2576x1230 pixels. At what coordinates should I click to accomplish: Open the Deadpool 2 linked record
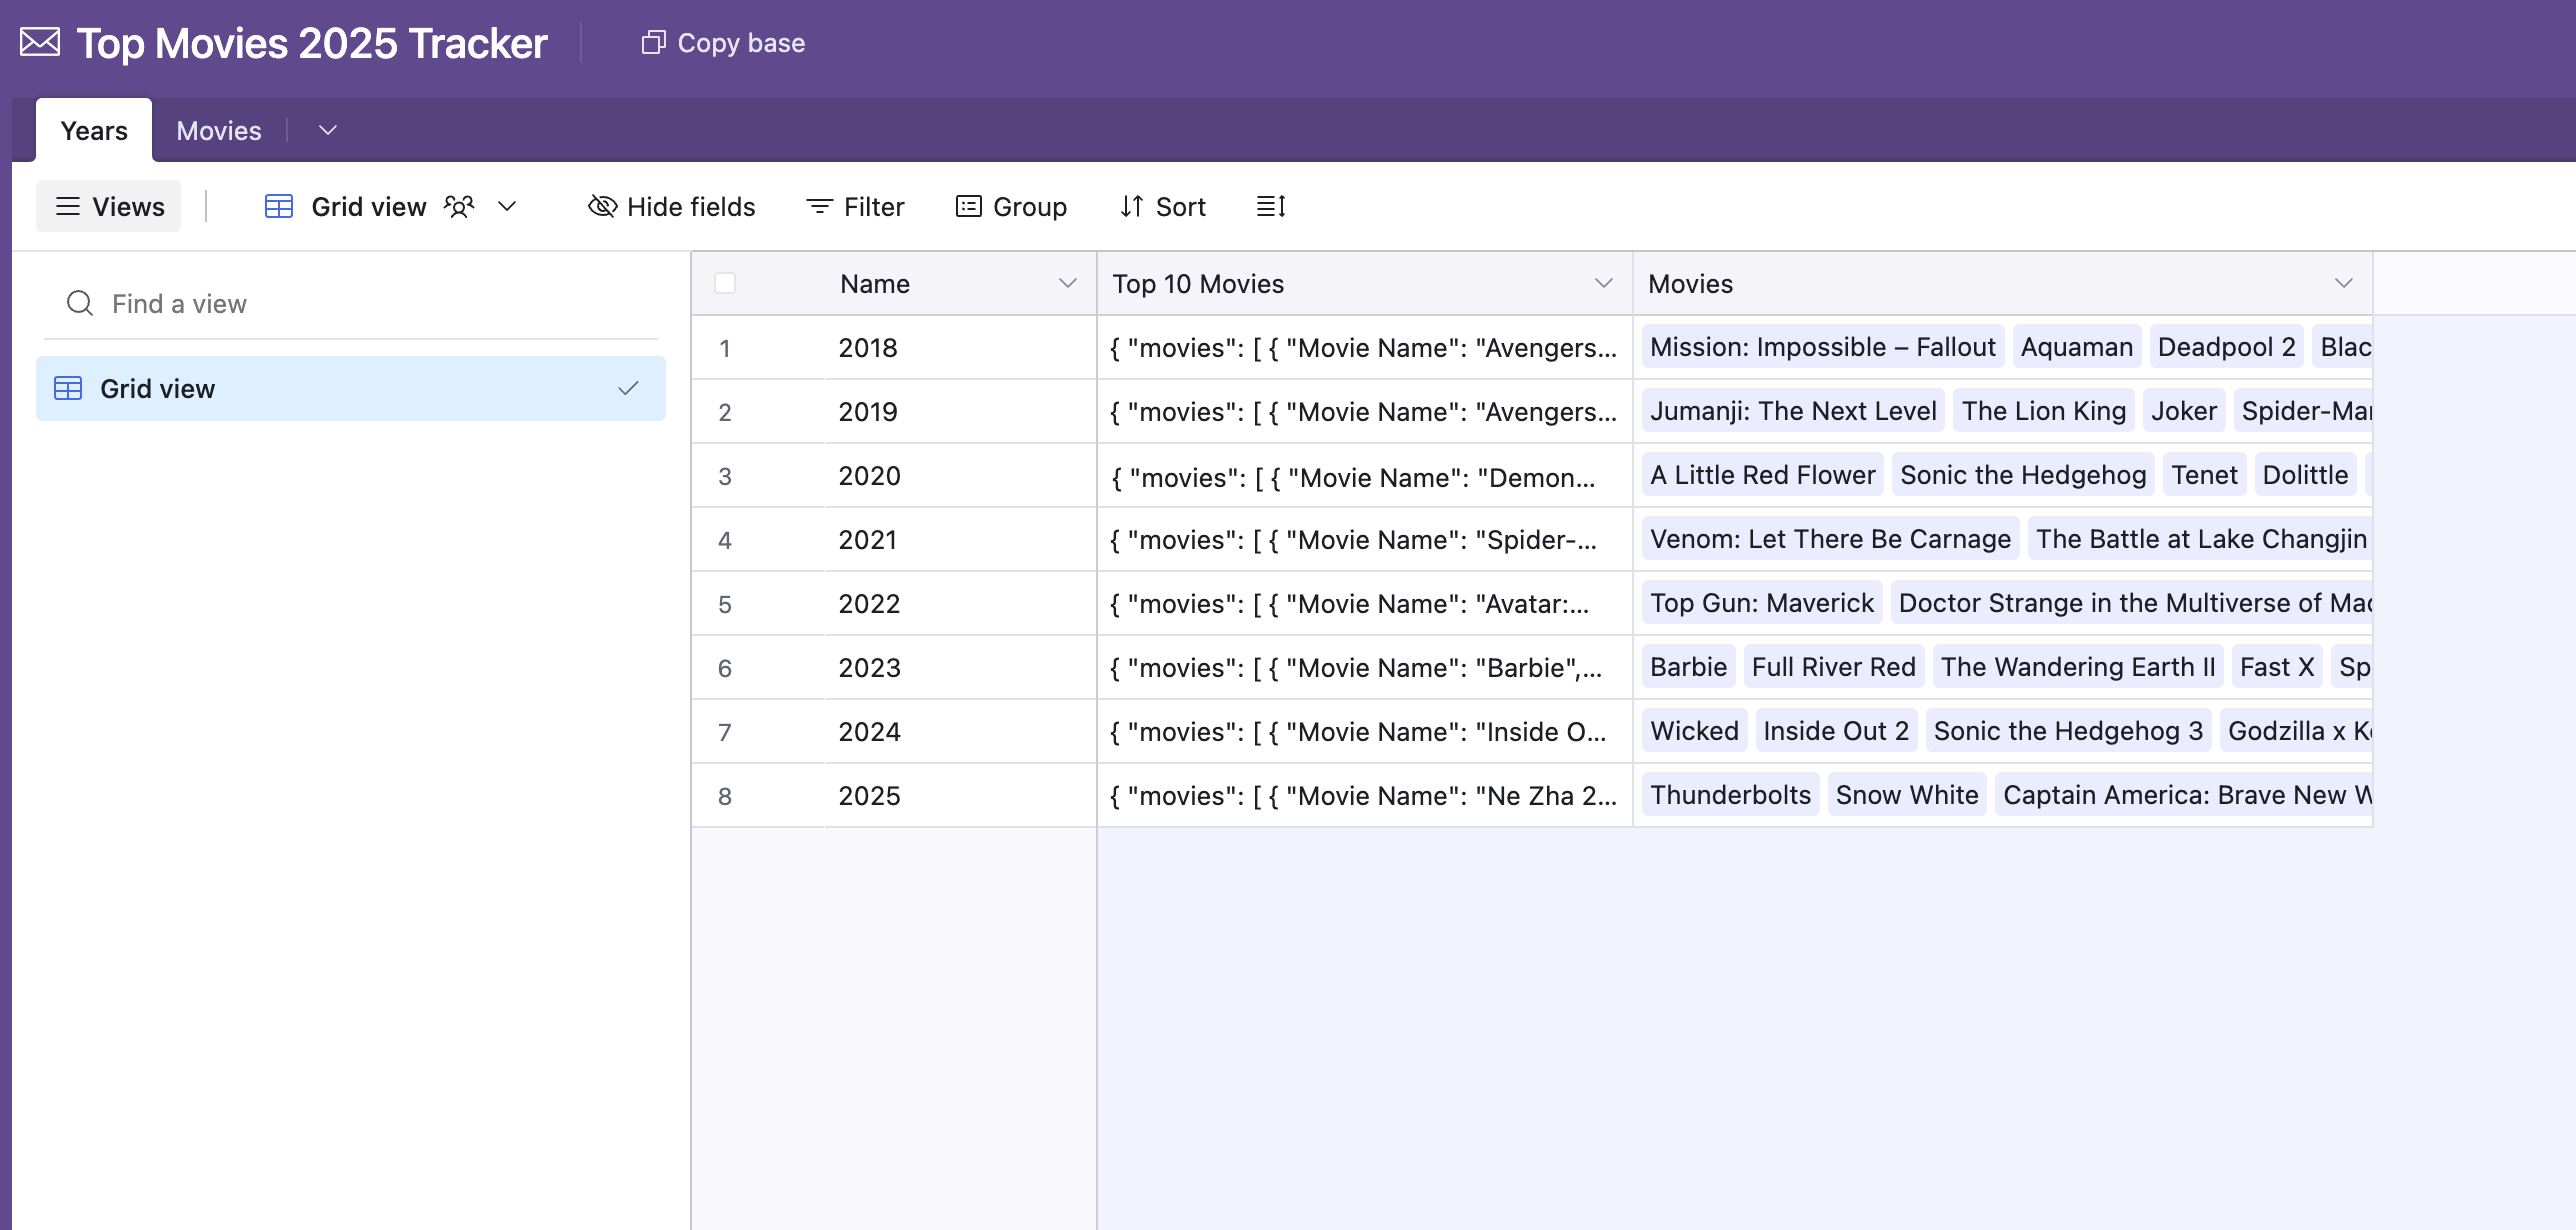point(2226,346)
